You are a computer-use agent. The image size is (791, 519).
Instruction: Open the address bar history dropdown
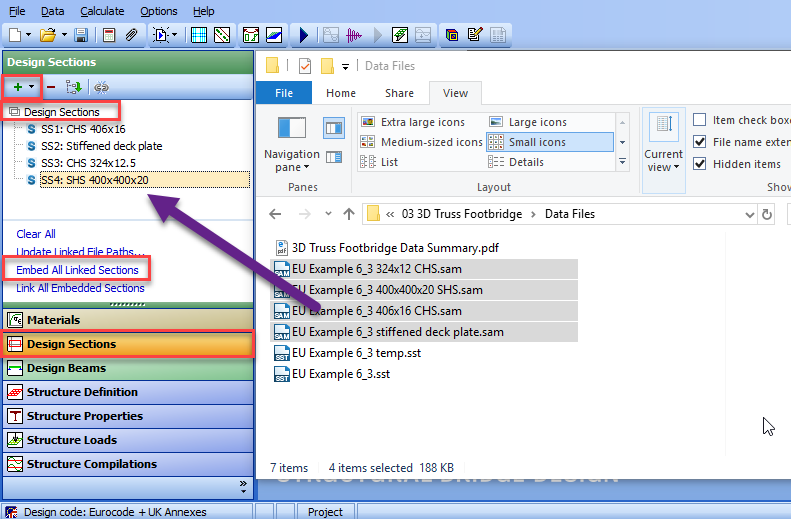pyautogui.click(x=750, y=214)
